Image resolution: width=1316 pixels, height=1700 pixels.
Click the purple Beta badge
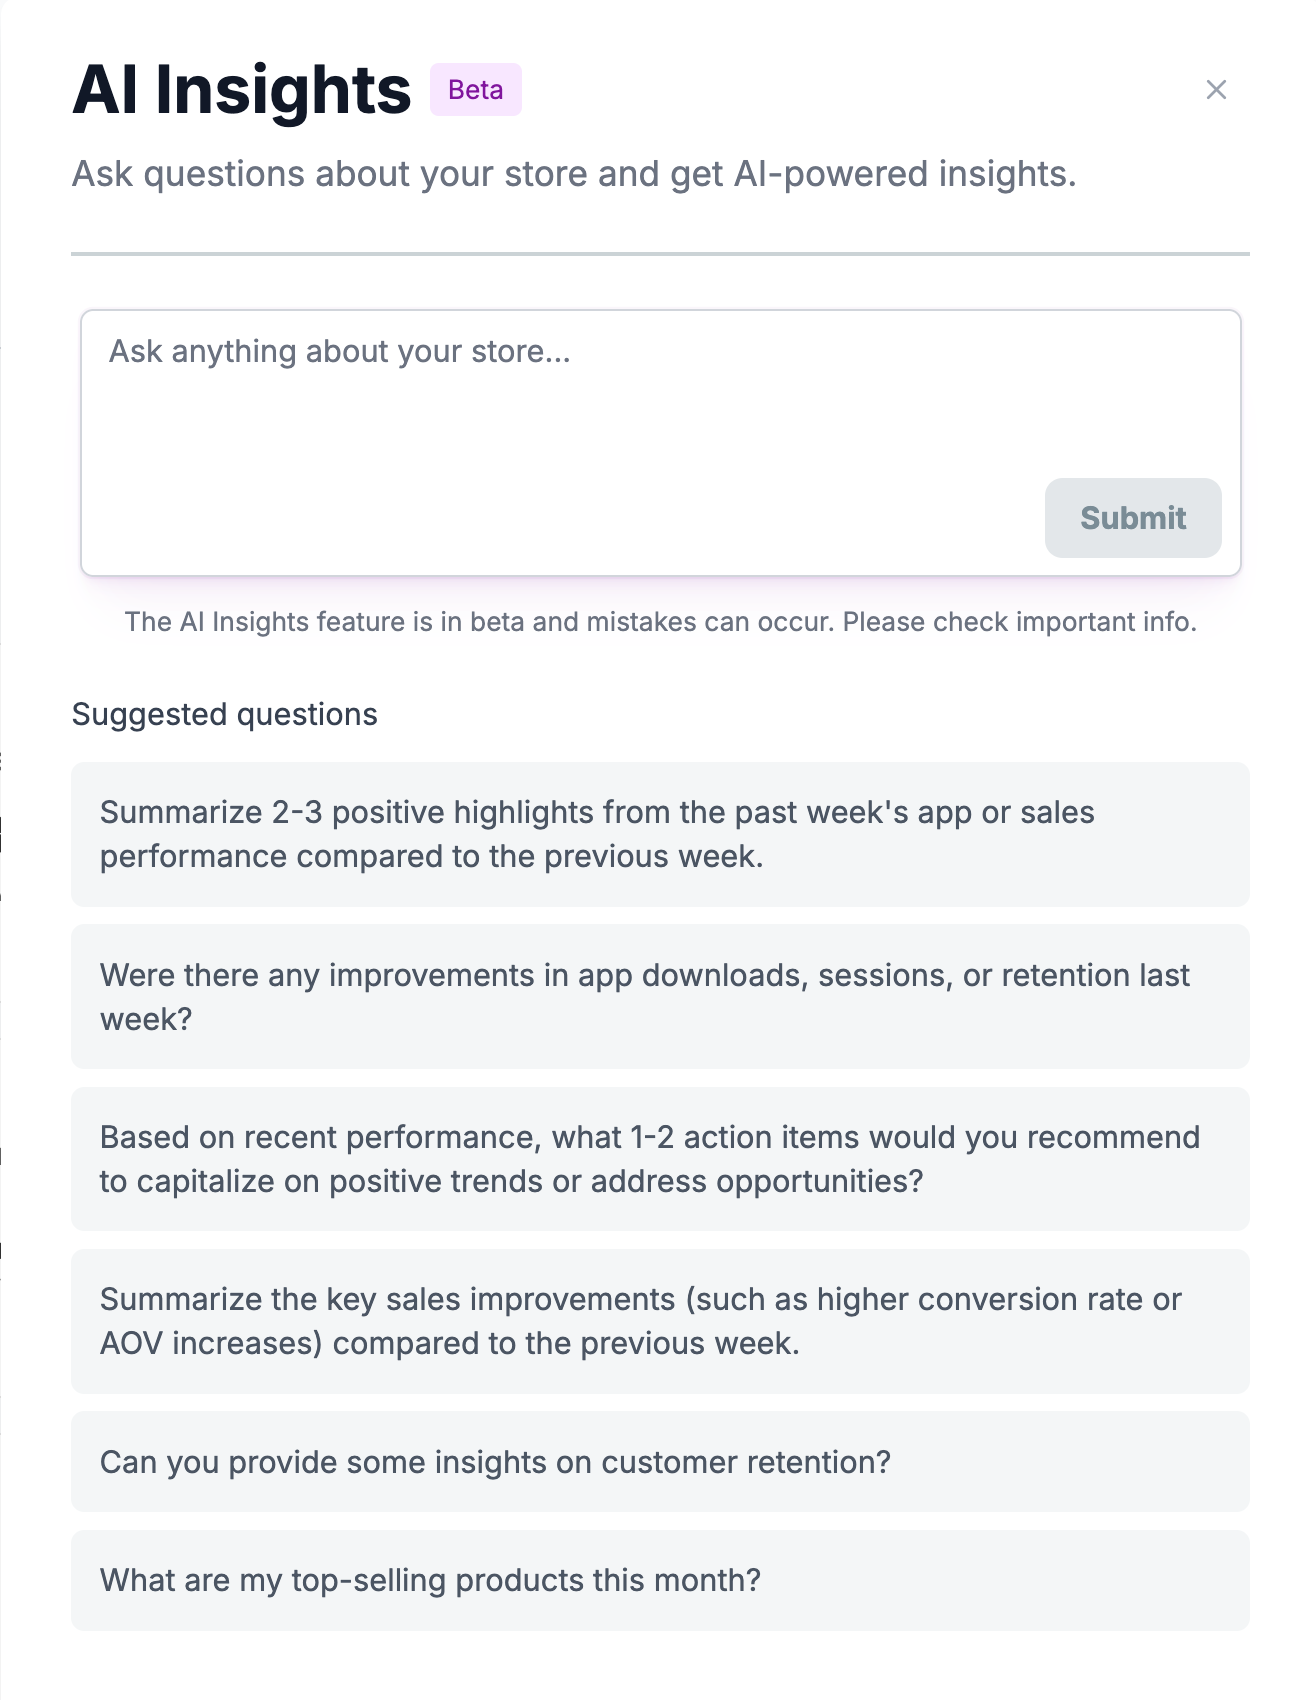click(x=475, y=90)
